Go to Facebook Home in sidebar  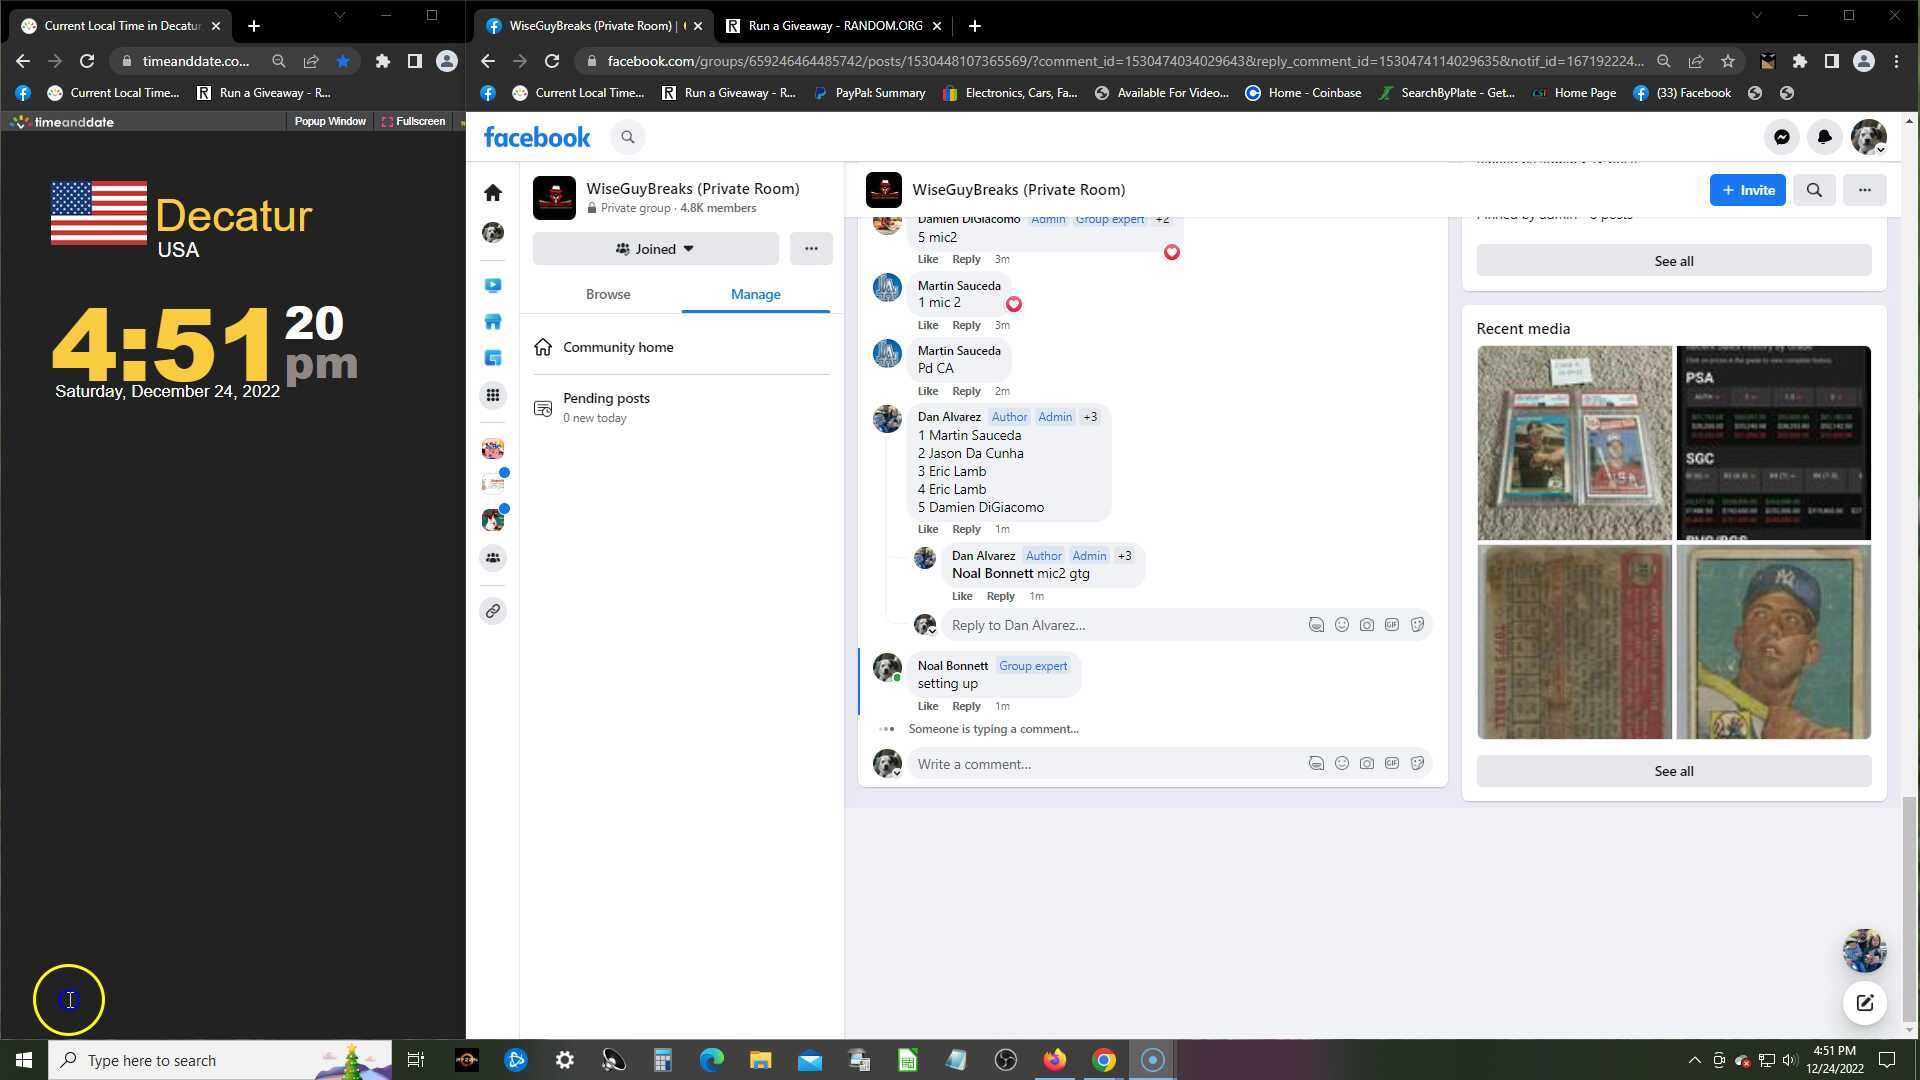pos(493,192)
